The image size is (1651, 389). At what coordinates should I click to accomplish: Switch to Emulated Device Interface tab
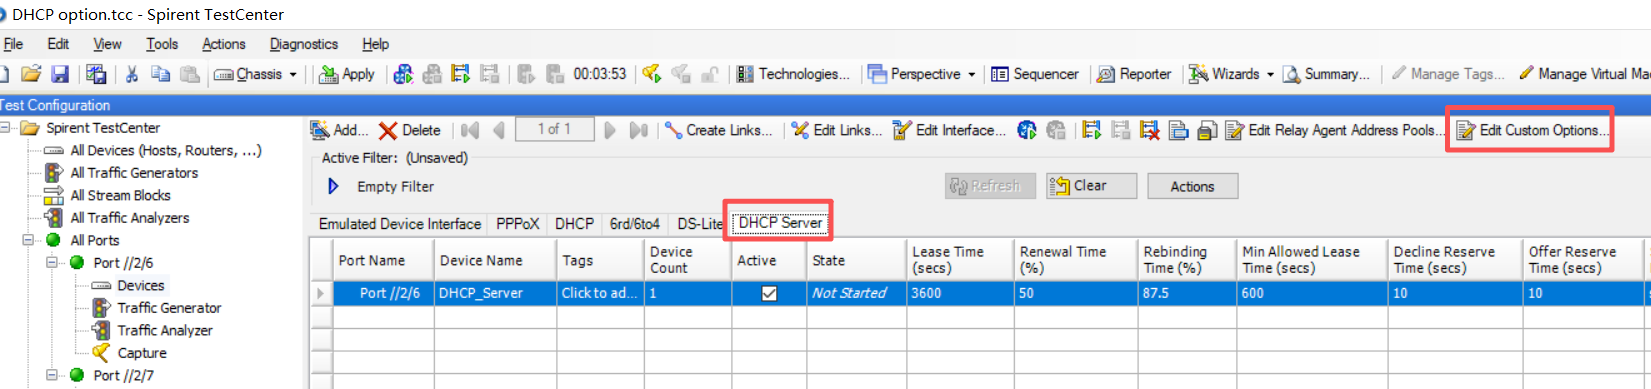click(400, 224)
